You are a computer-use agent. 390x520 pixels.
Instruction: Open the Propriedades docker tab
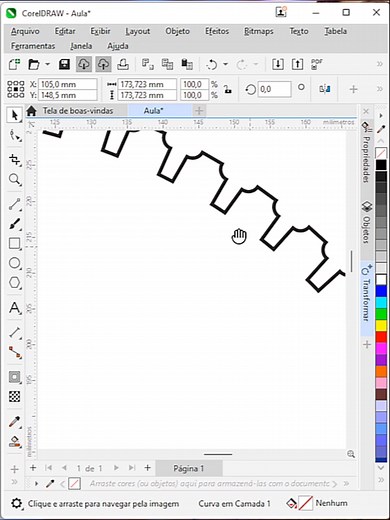point(366,153)
